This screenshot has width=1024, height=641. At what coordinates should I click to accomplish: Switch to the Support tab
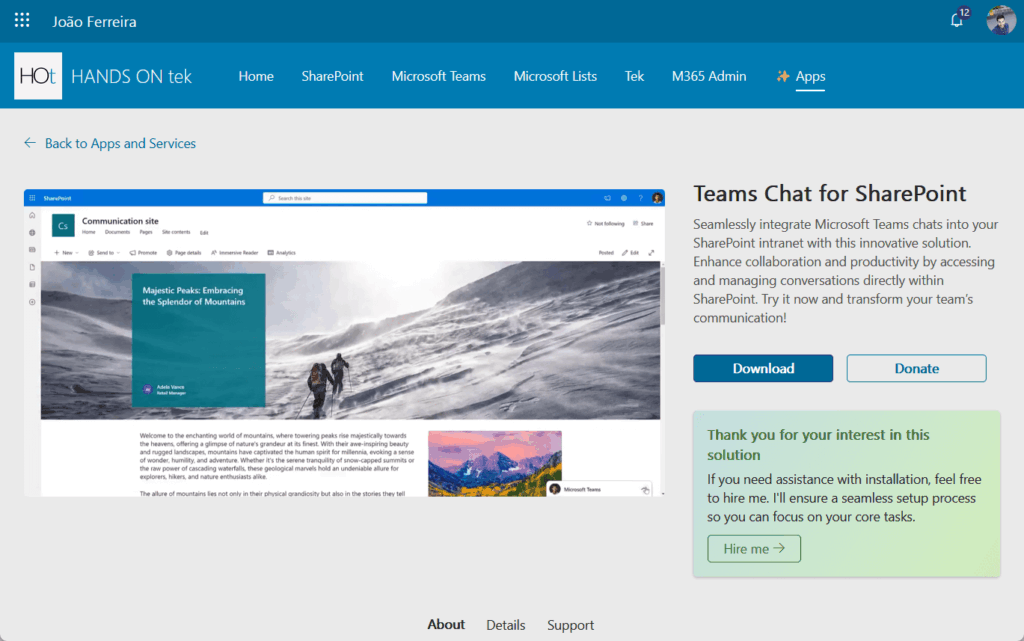point(570,625)
